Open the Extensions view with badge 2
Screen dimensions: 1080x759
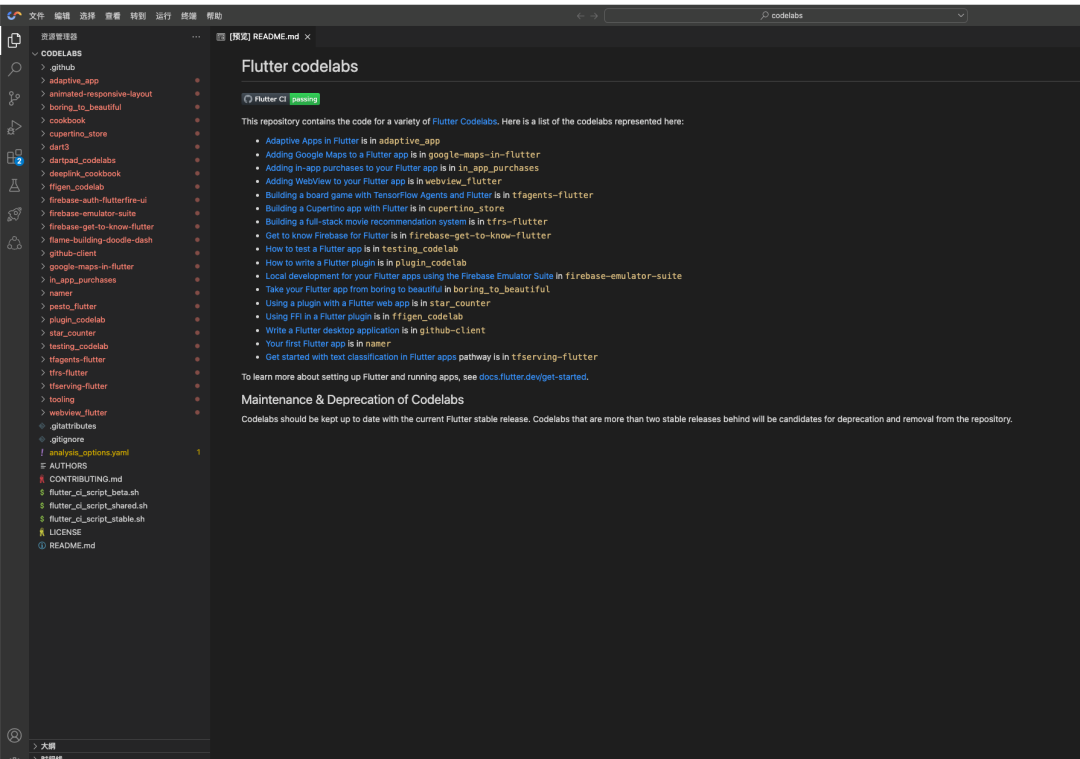click(x=14, y=157)
